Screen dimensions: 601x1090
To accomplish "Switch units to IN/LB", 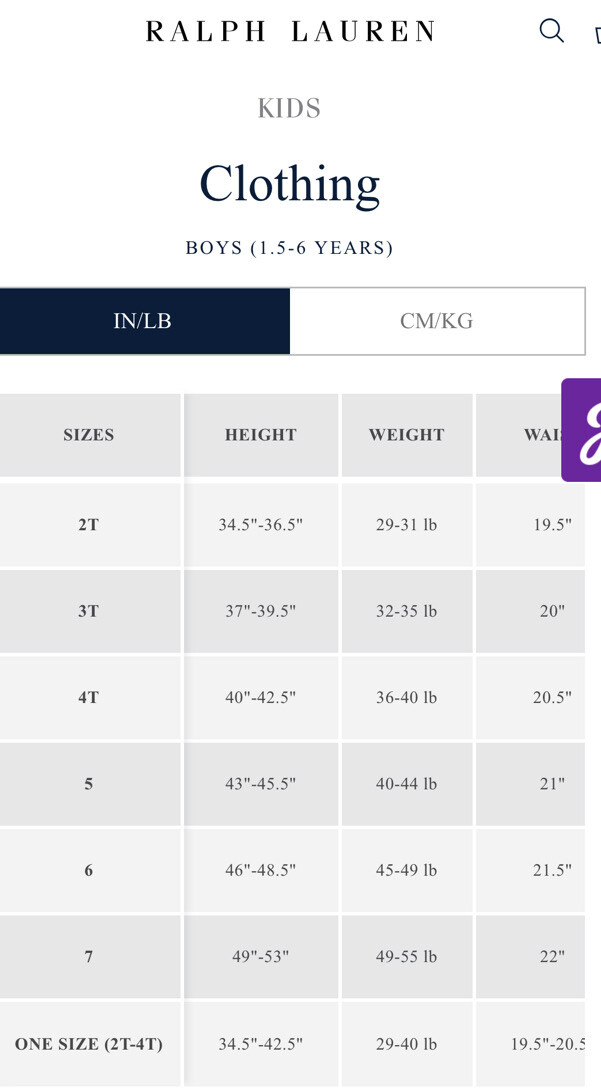I will coord(142,321).
